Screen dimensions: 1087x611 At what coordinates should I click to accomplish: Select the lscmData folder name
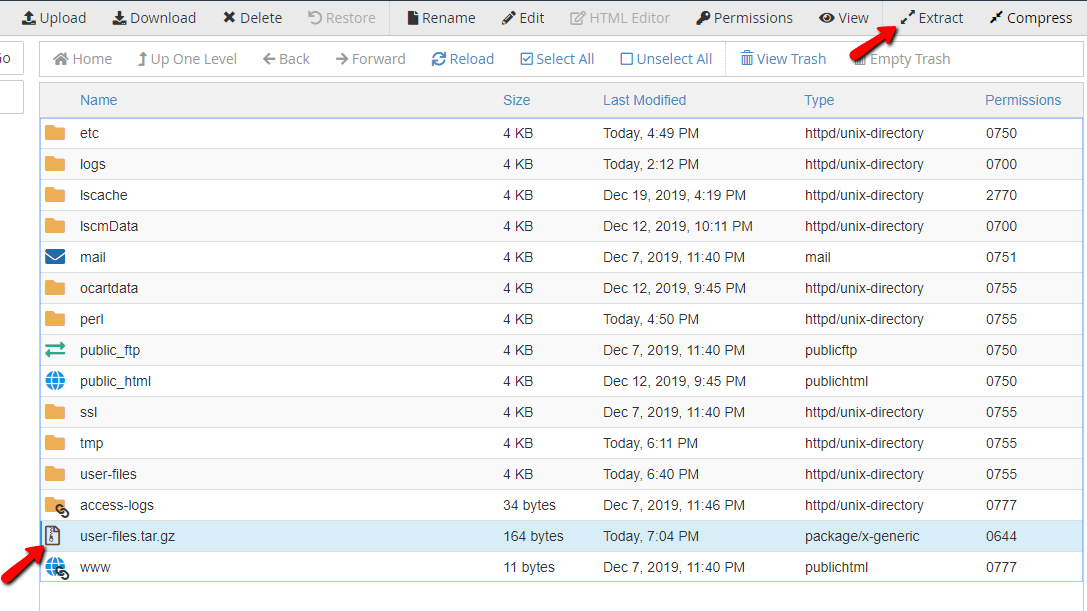coord(109,226)
